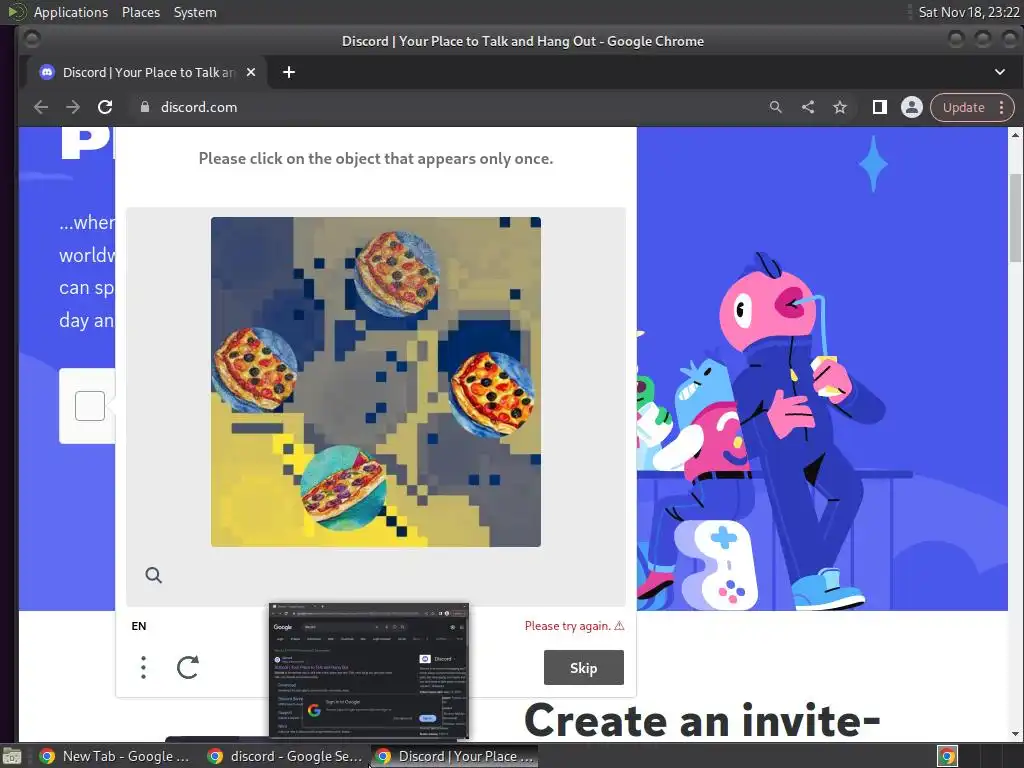The image size is (1024, 768).
Task: Click the pizza on the right side
Action: coord(493,393)
